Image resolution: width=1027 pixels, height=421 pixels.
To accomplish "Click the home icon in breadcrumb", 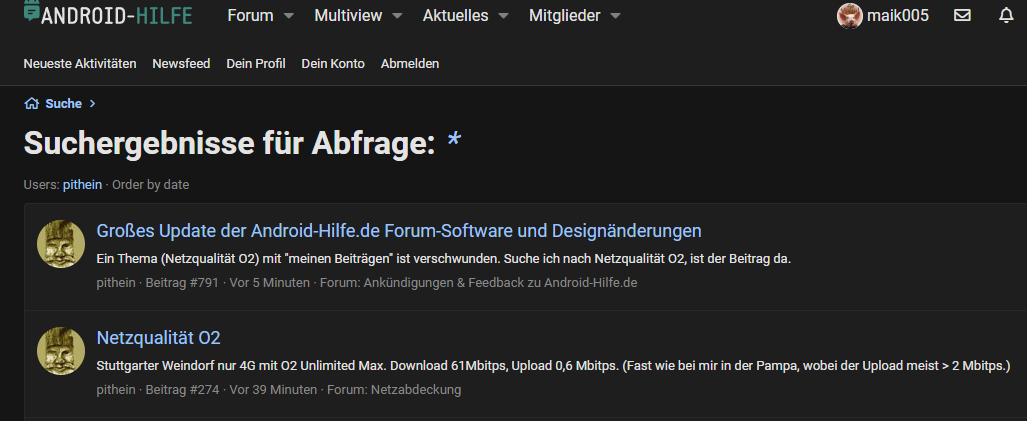I will tap(32, 103).
